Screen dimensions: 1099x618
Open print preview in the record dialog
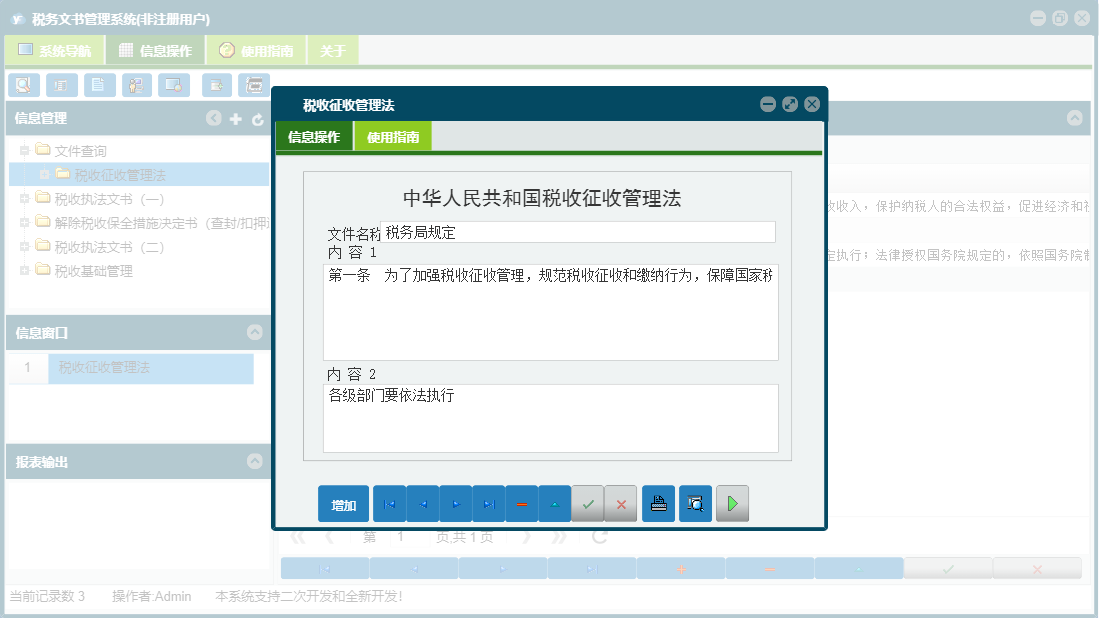tap(694, 503)
